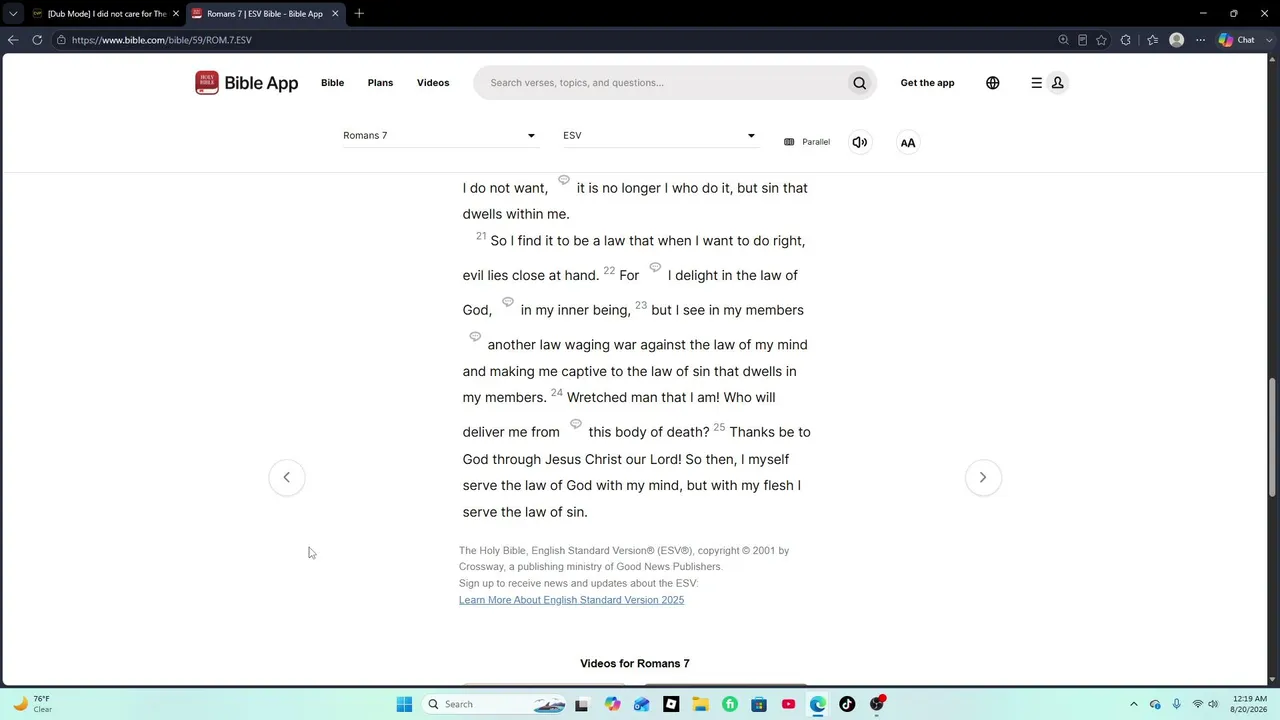This screenshot has width=1280, height=720.
Task: Click the Bible App logo
Action: [246, 83]
